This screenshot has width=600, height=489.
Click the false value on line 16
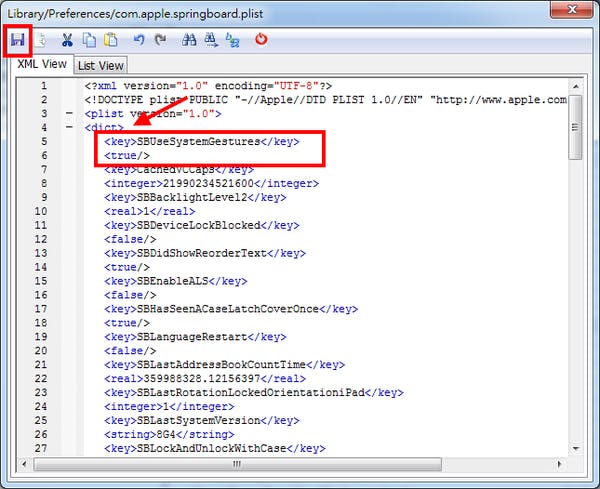[130, 295]
